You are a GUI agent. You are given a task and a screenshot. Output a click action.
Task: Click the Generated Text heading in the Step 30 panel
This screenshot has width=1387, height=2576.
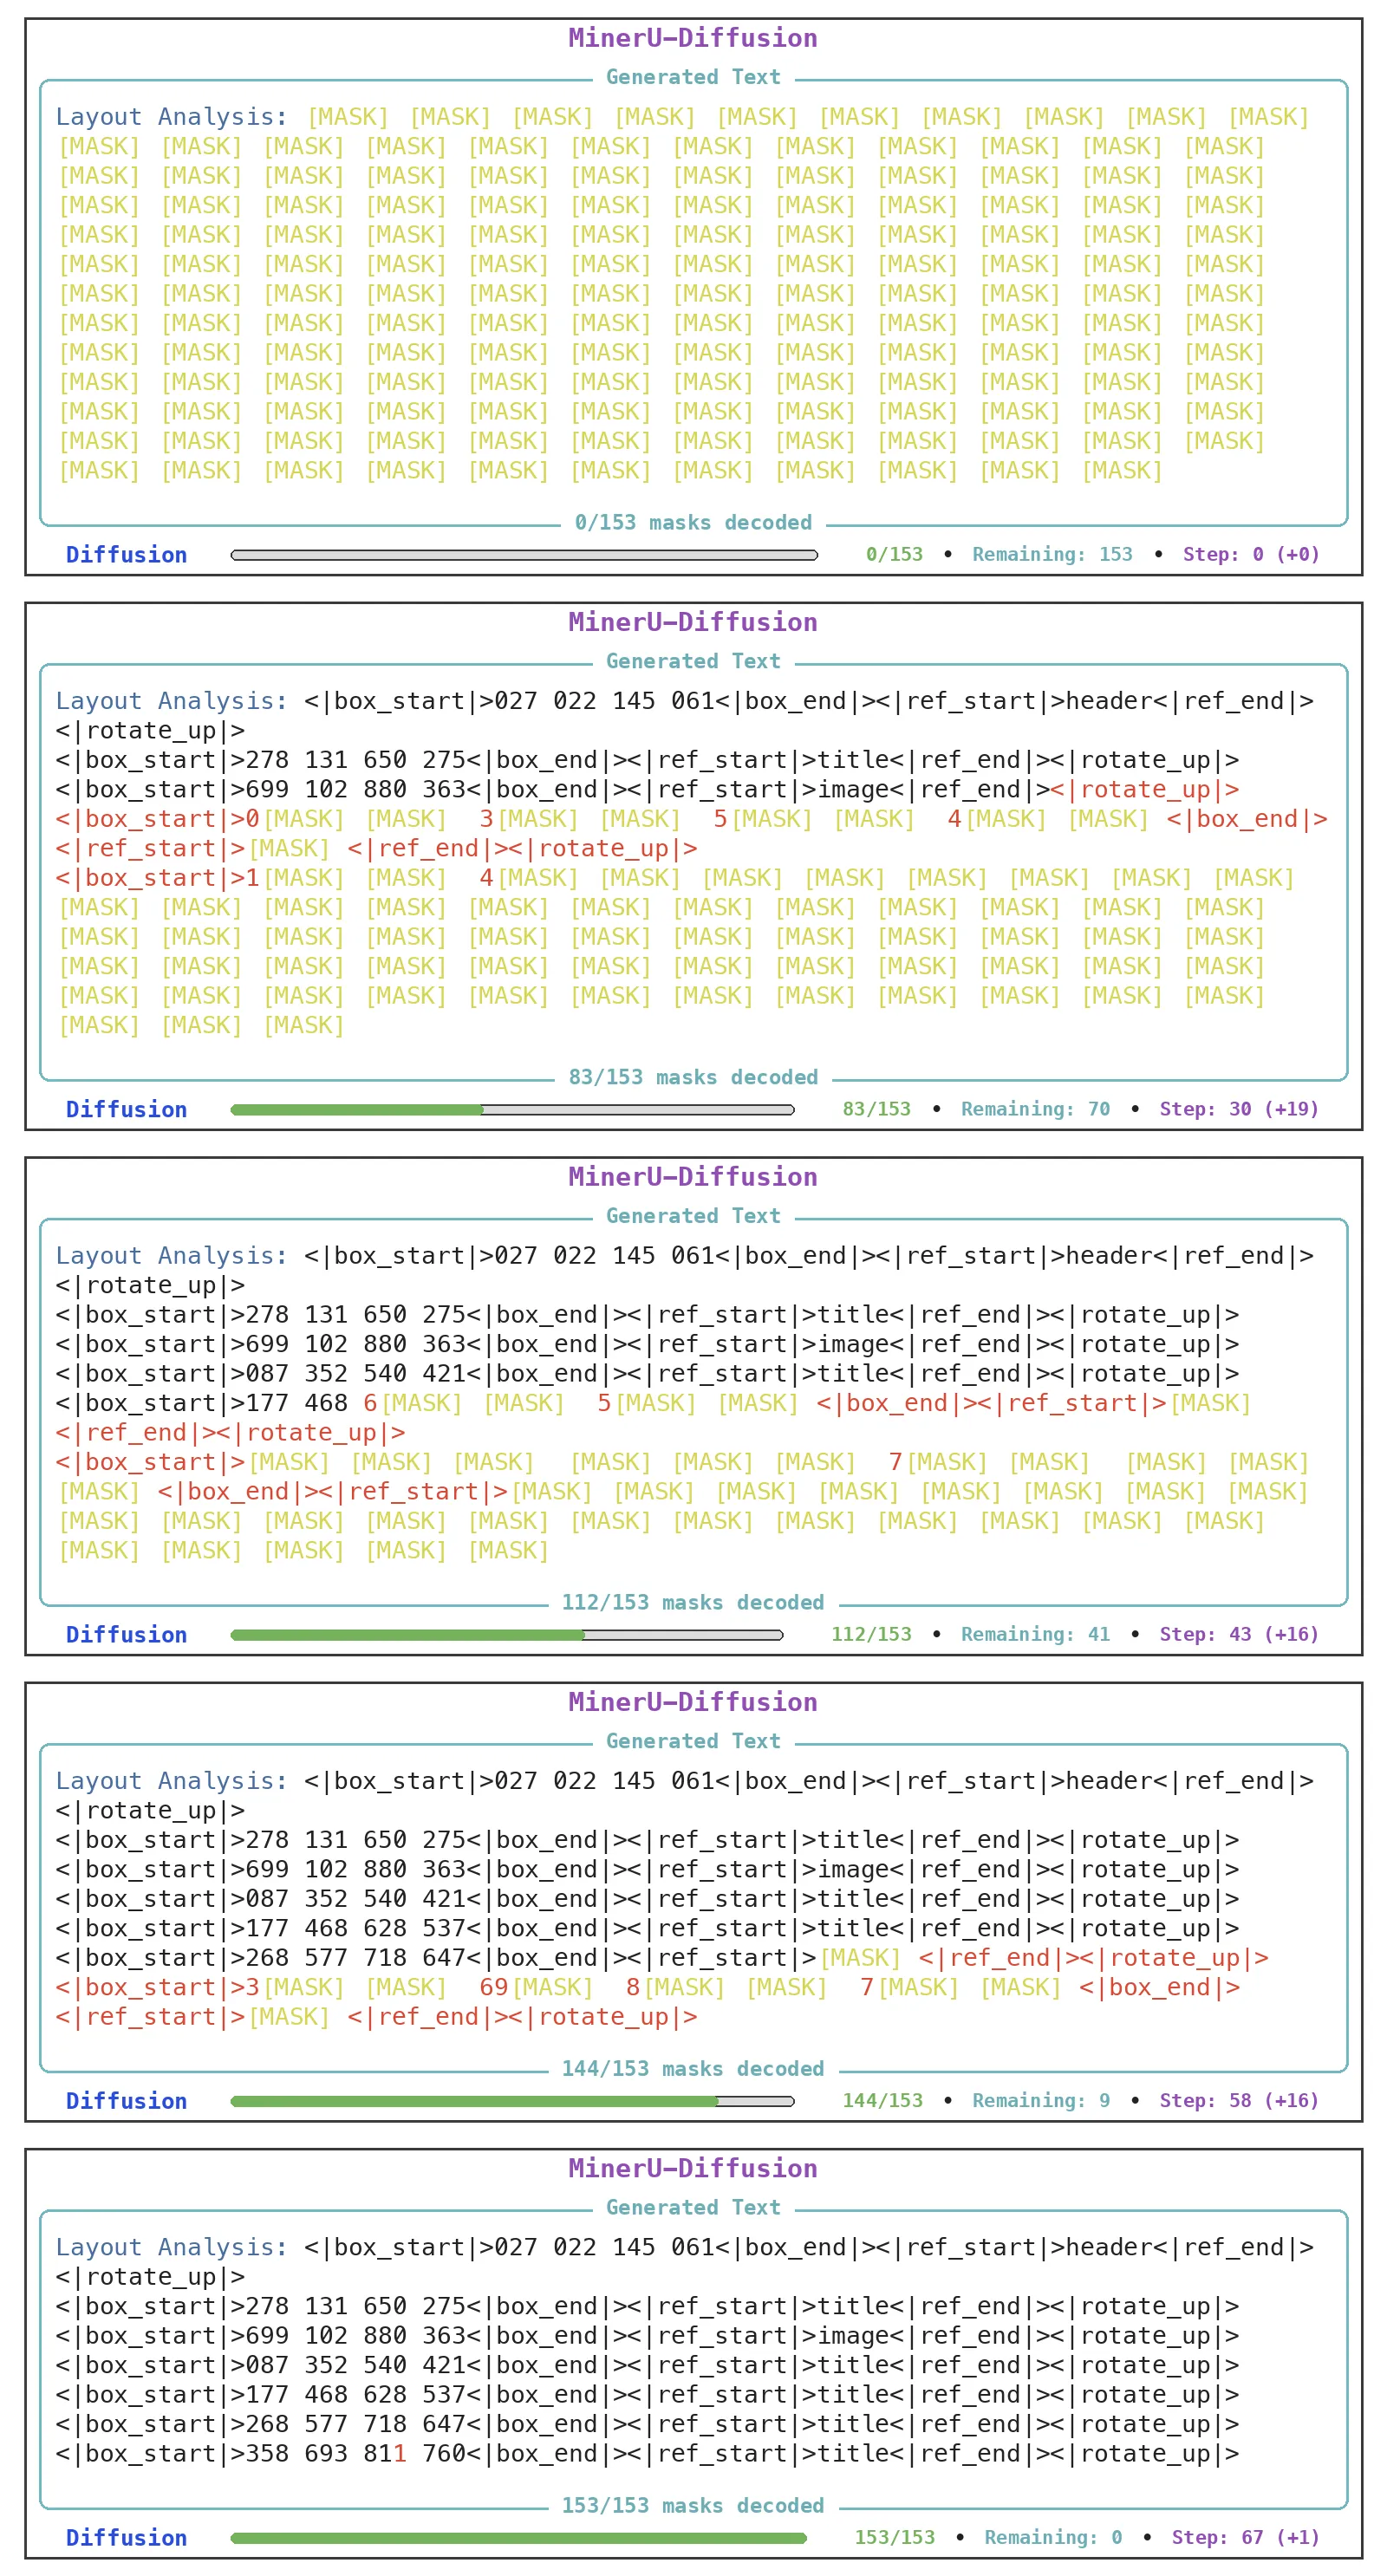pos(693,661)
